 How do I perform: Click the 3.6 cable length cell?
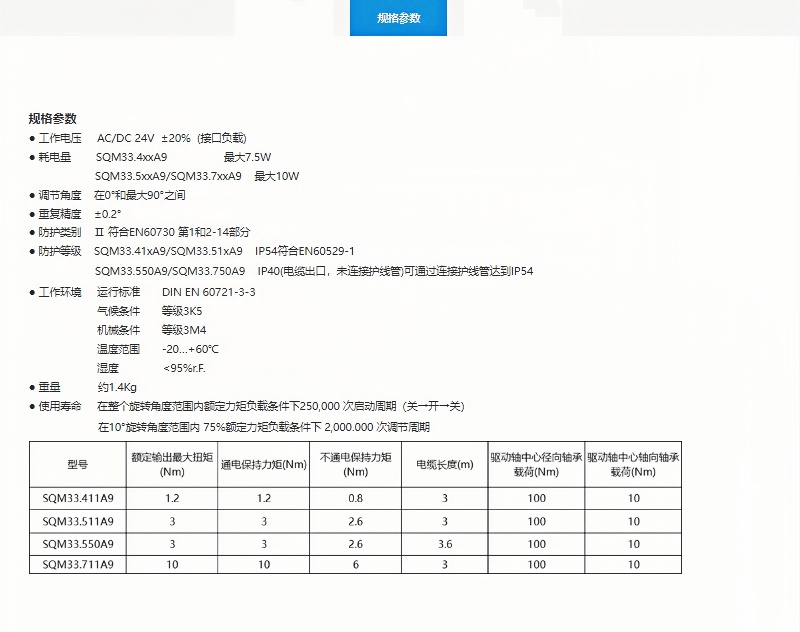[x=444, y=544]
